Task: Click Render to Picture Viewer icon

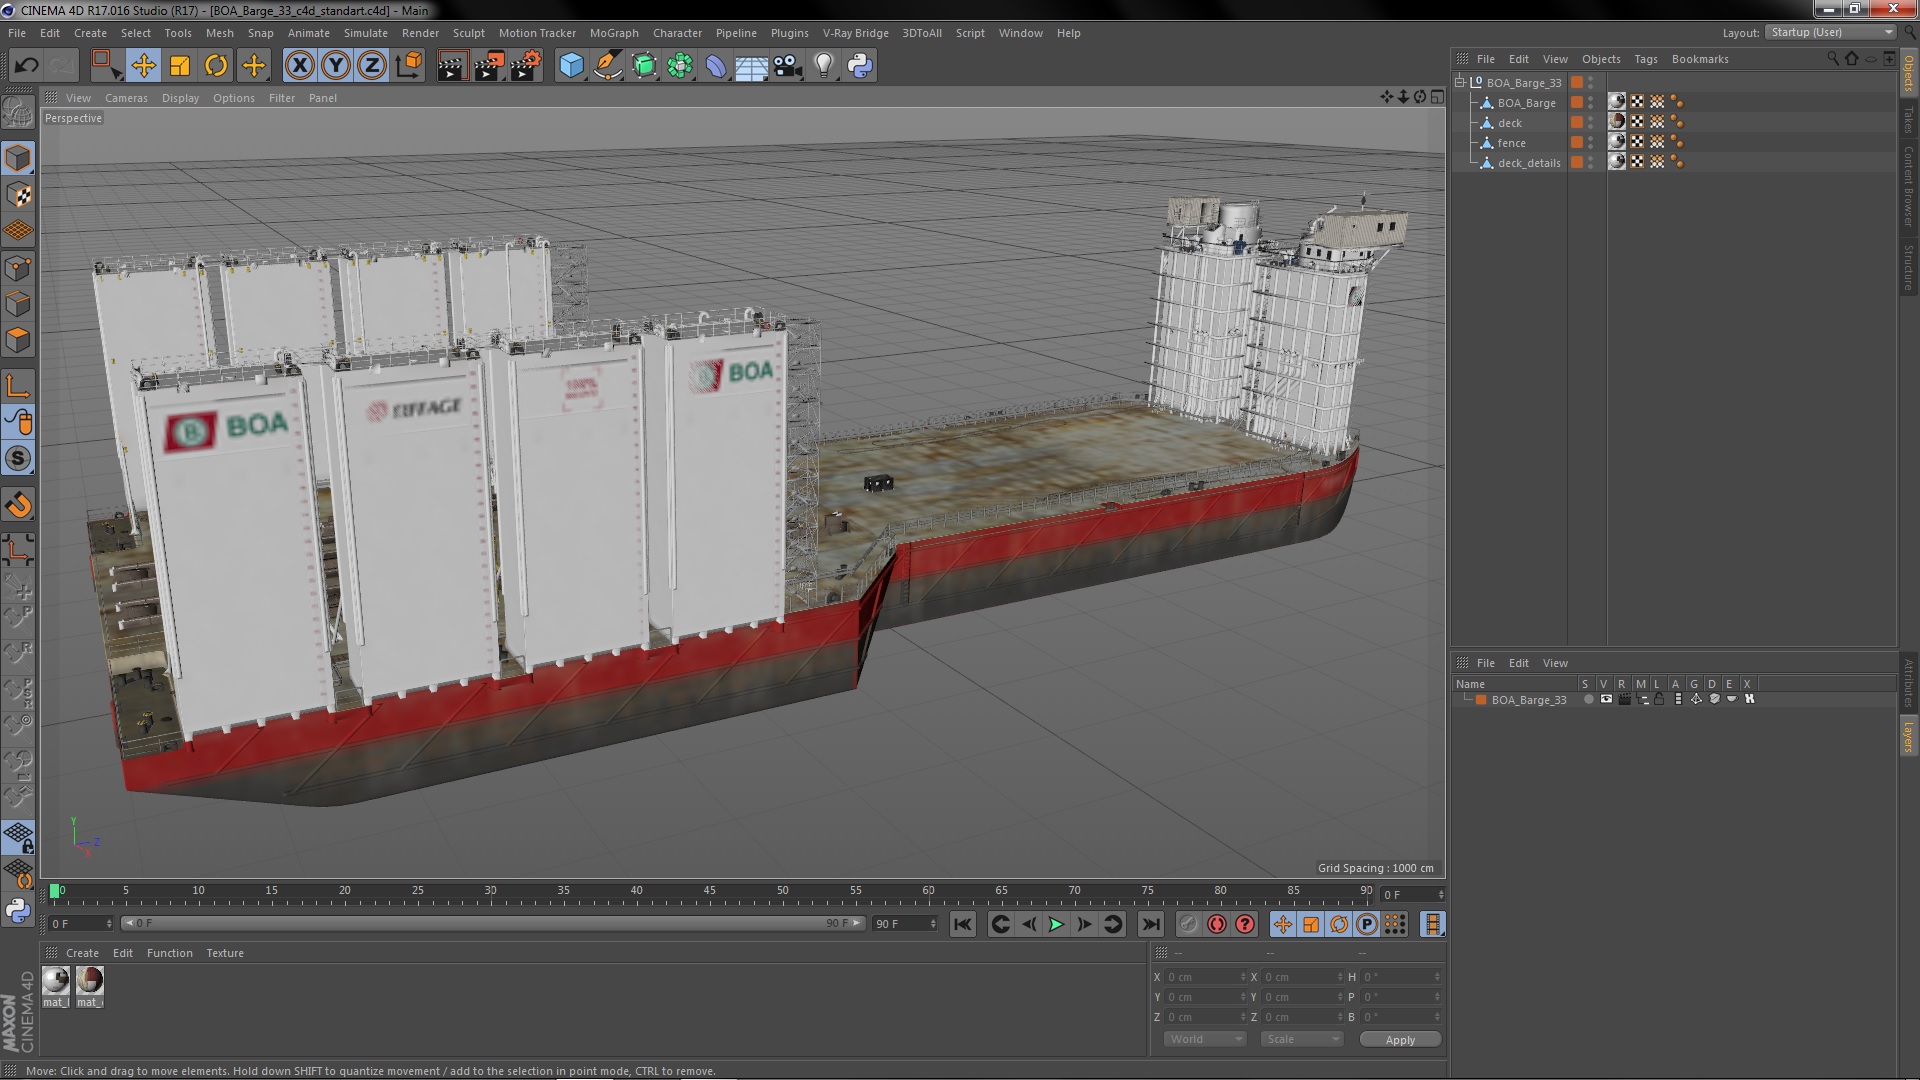Action: coord(489,66)
